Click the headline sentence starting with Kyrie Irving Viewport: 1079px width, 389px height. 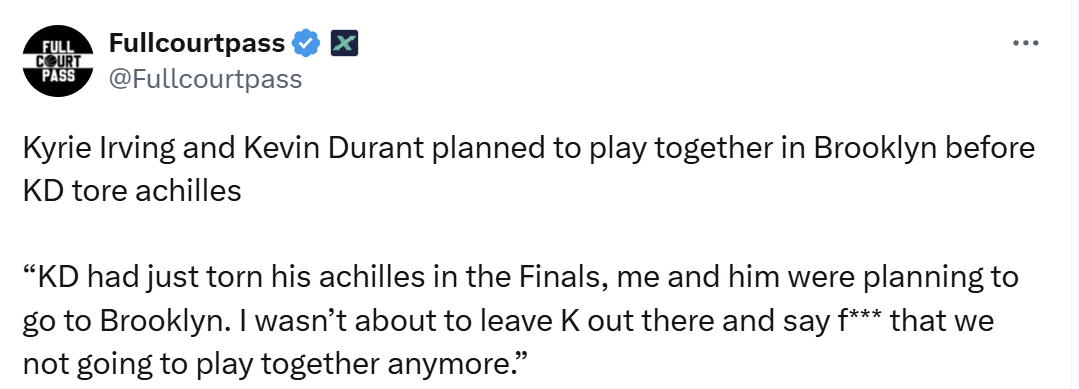point(528,170)
